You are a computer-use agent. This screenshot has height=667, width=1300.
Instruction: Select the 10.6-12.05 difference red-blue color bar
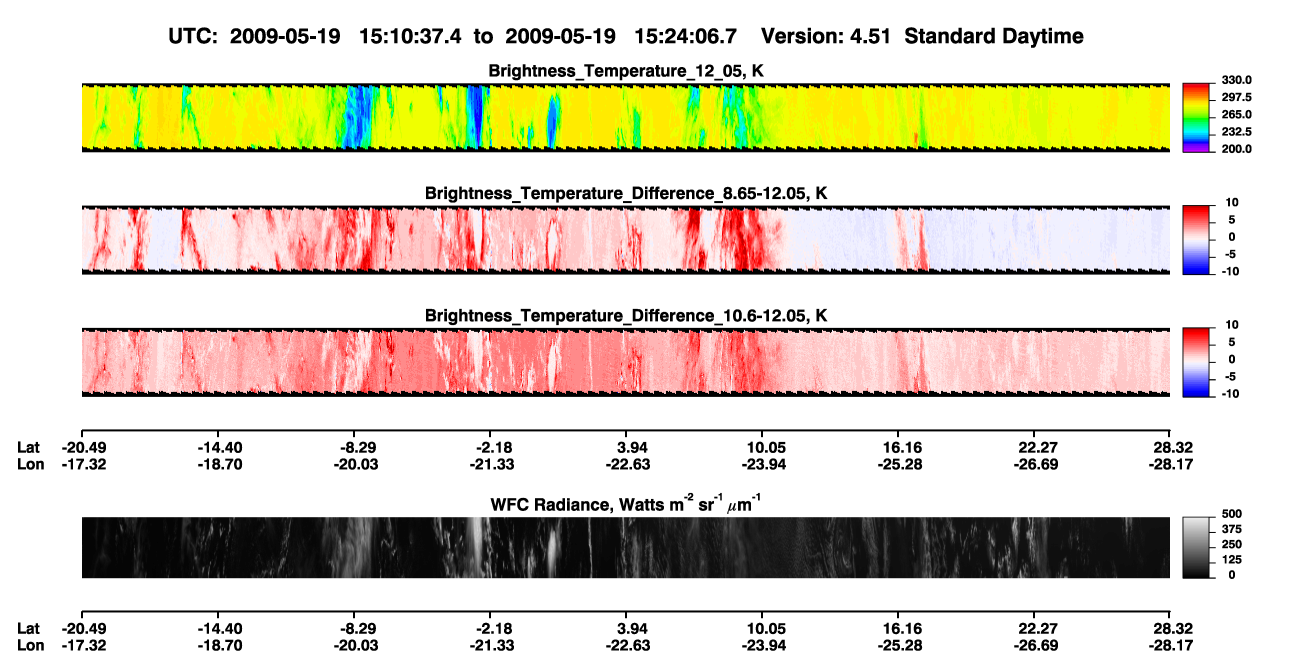click(x=1197, y=362)
